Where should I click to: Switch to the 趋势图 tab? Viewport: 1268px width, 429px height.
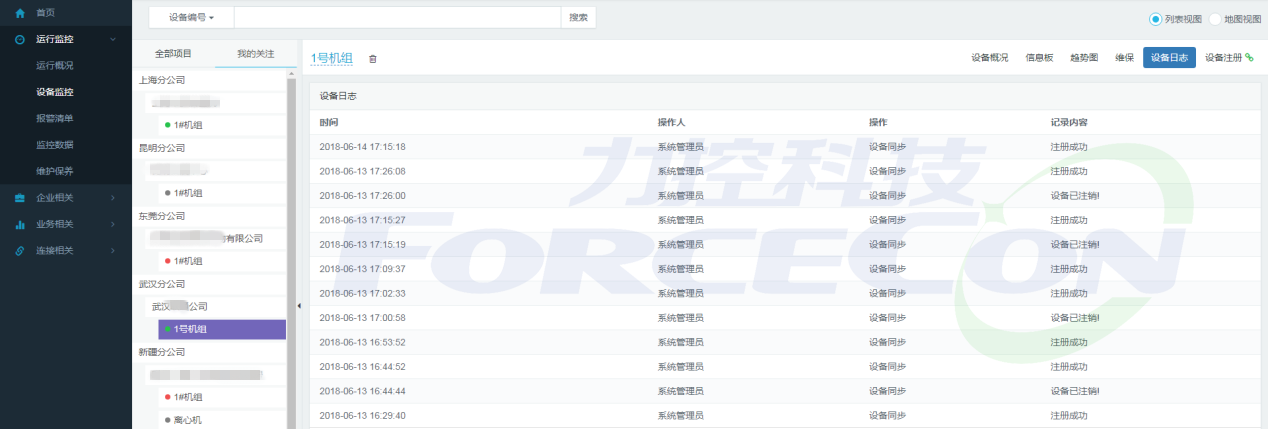pyautogui.click(x=1084, y=58)
